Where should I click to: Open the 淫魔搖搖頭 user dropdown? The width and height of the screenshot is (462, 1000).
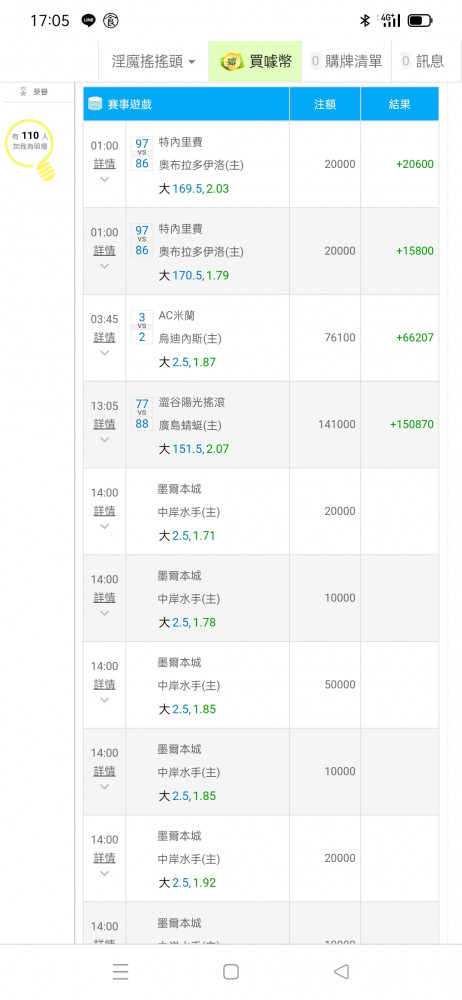coord(153,61)
